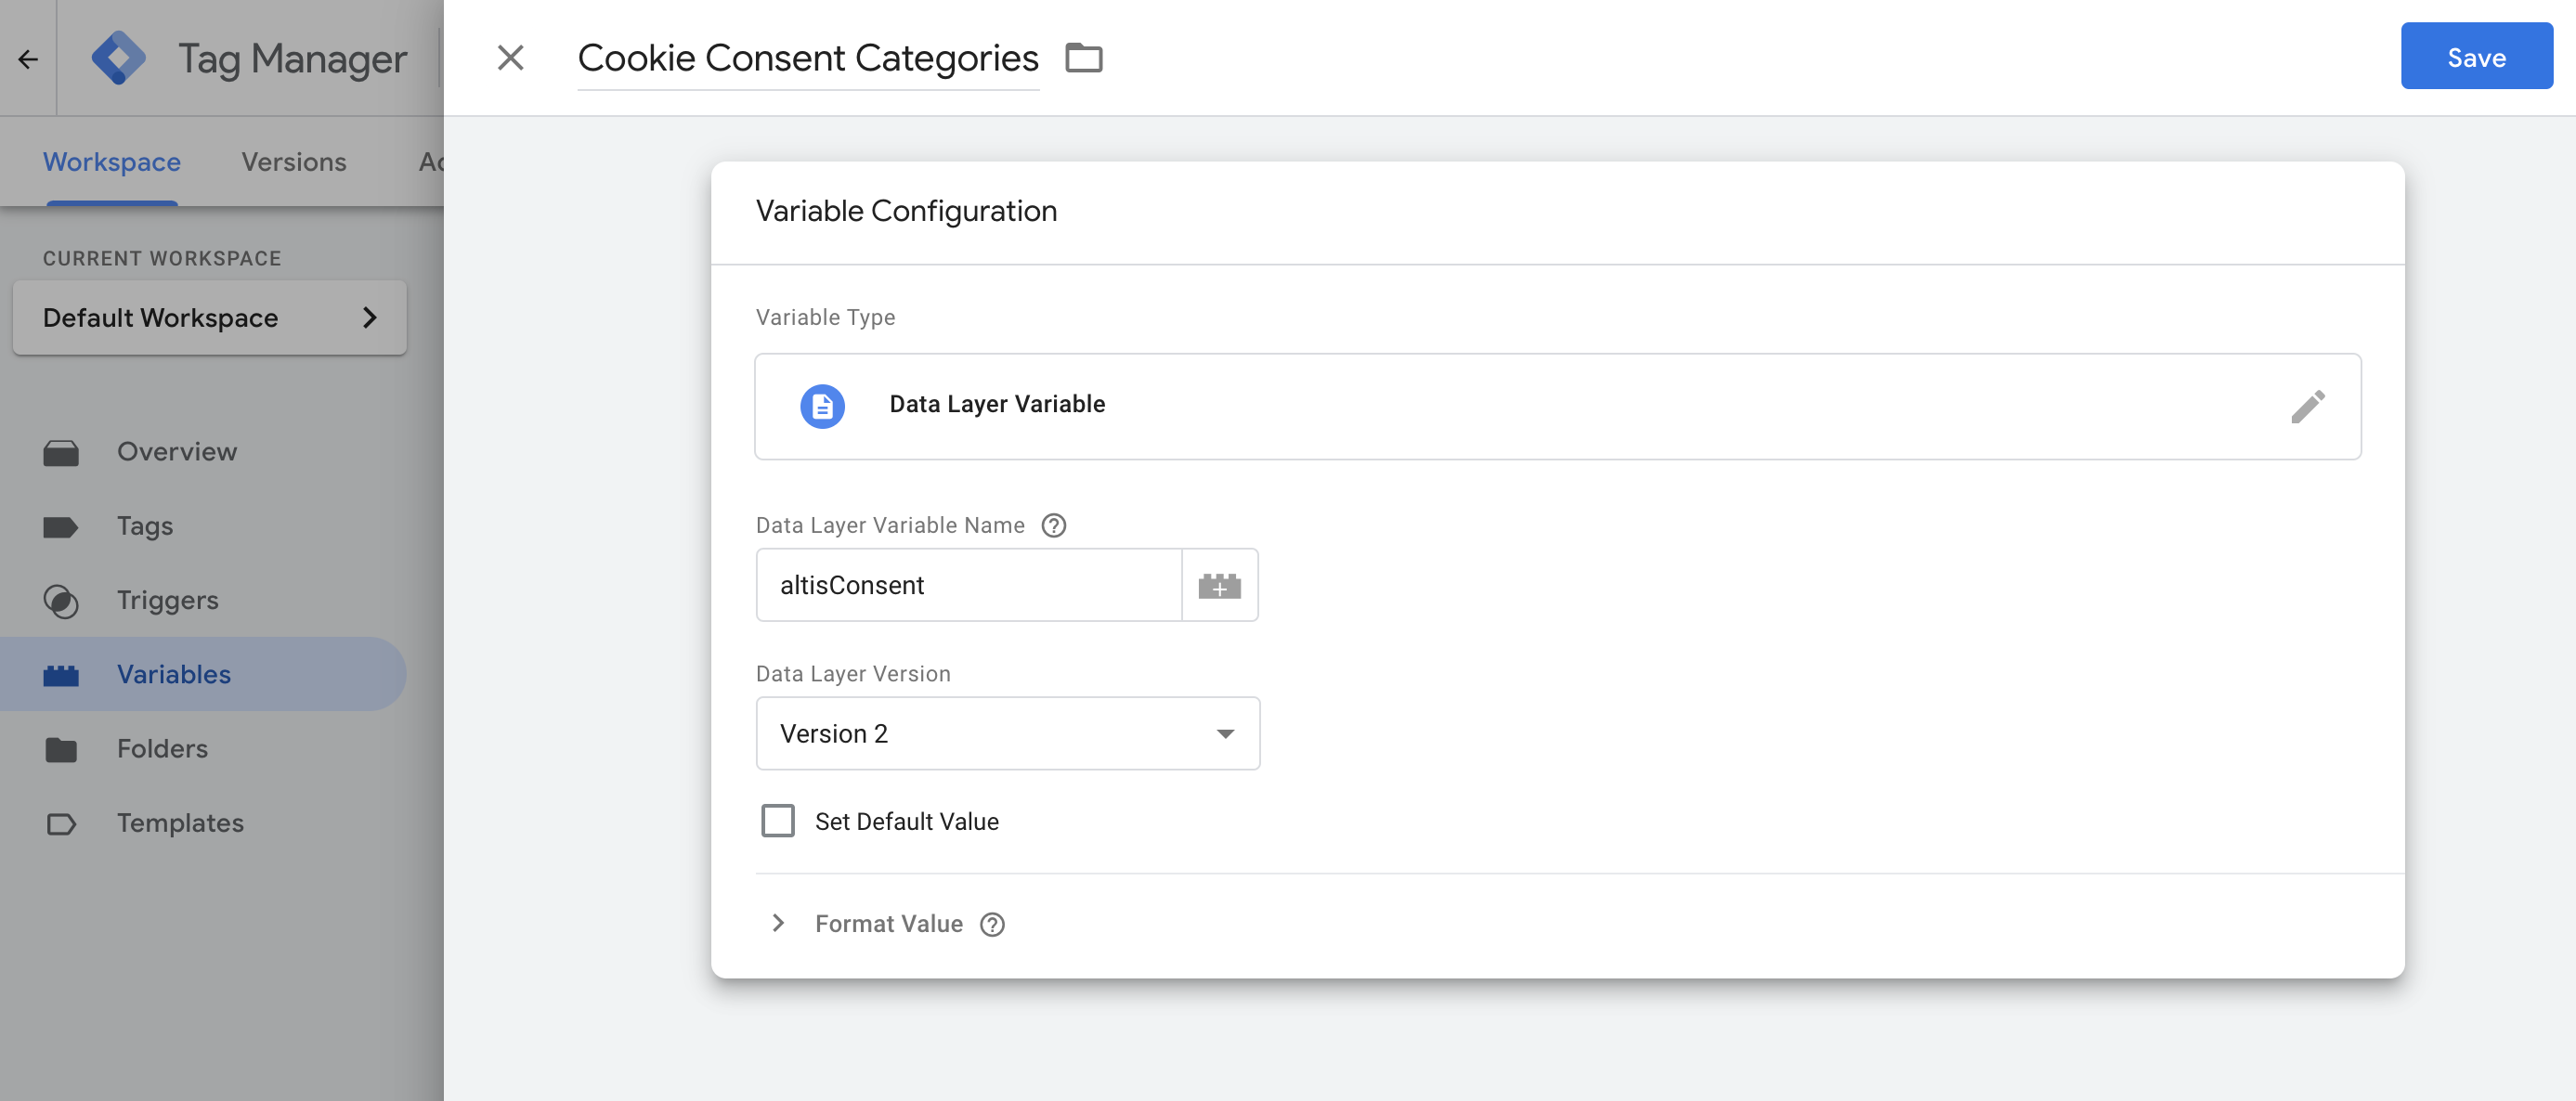Insert a variable using the brick icon
Screen dimensions: 2576x1101
click(x=1220, y=585)
